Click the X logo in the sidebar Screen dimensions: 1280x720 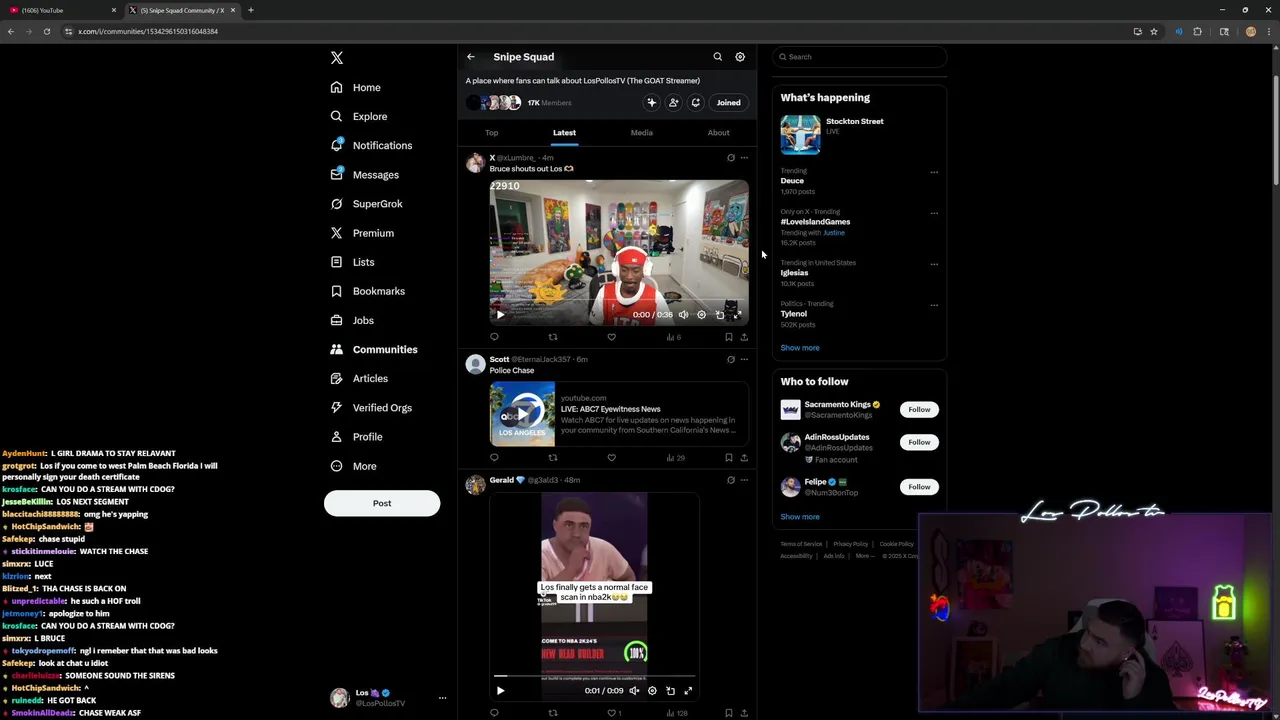point(337,58)
